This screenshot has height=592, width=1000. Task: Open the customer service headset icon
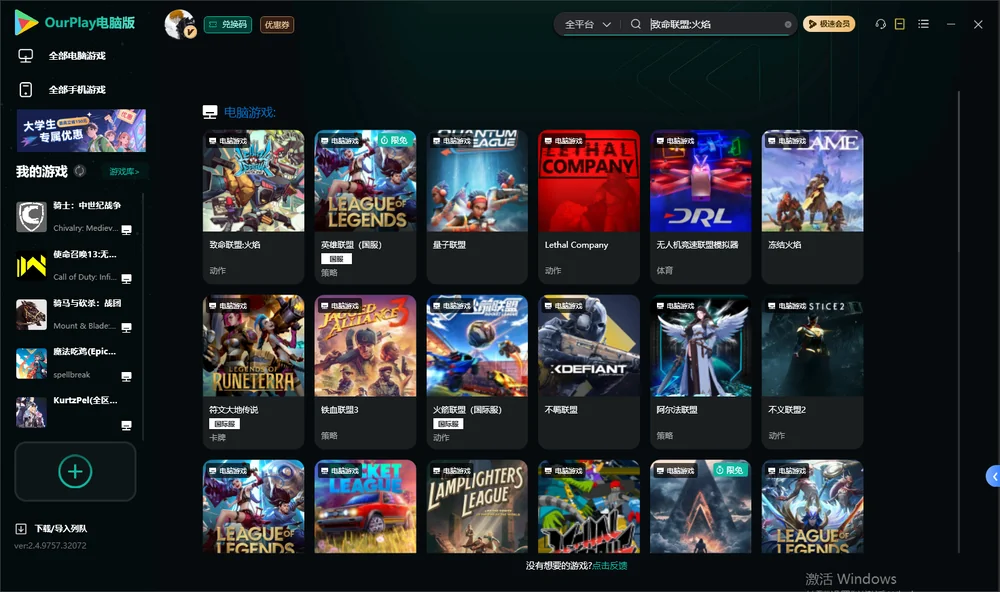point(880,24)
